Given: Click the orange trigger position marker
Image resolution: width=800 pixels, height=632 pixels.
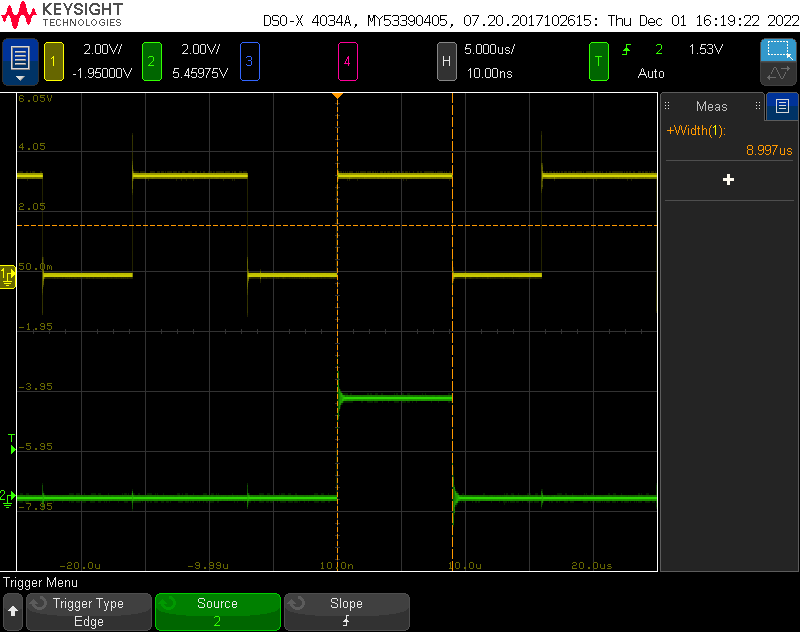Looking at the screenshot, I should (337, 97).
